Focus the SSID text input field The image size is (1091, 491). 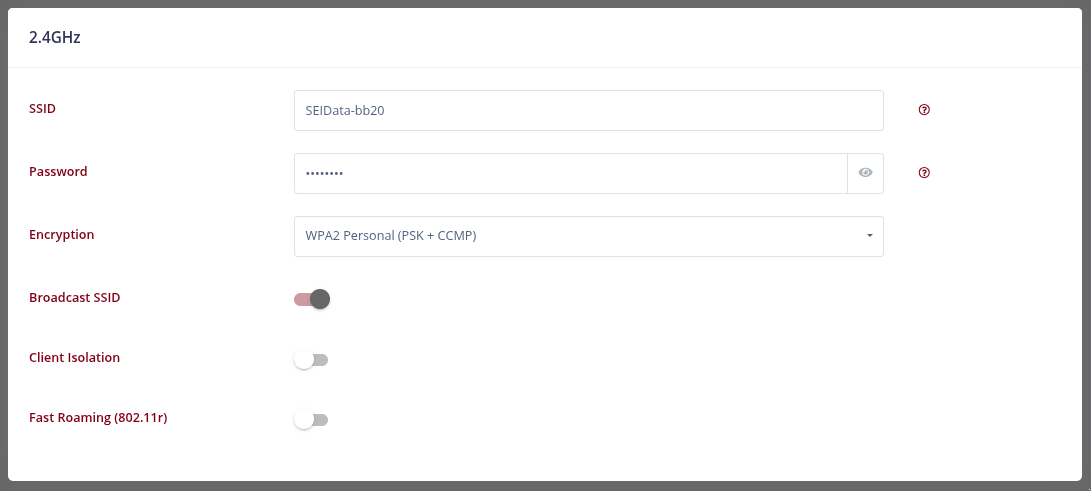point(589,110)
